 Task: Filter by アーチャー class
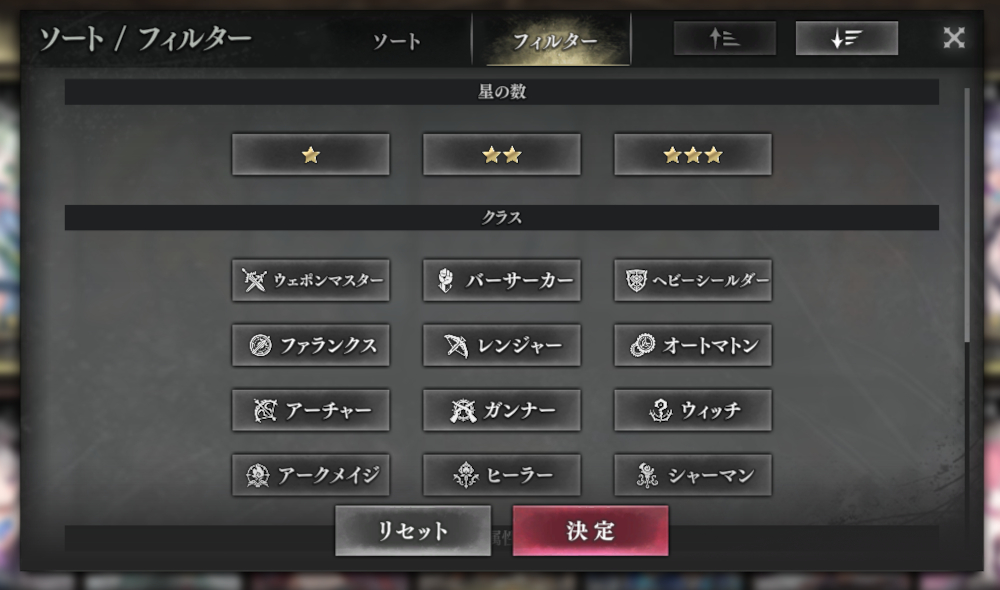tap(311, 410)
